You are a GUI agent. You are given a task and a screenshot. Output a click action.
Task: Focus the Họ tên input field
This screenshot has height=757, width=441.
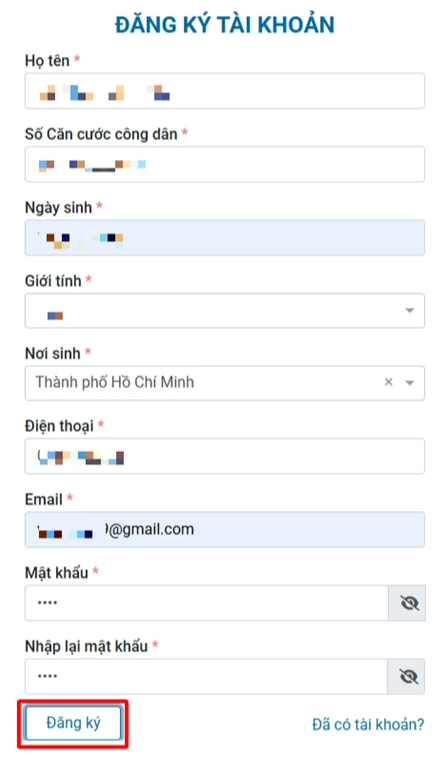(x=225, y=91)
